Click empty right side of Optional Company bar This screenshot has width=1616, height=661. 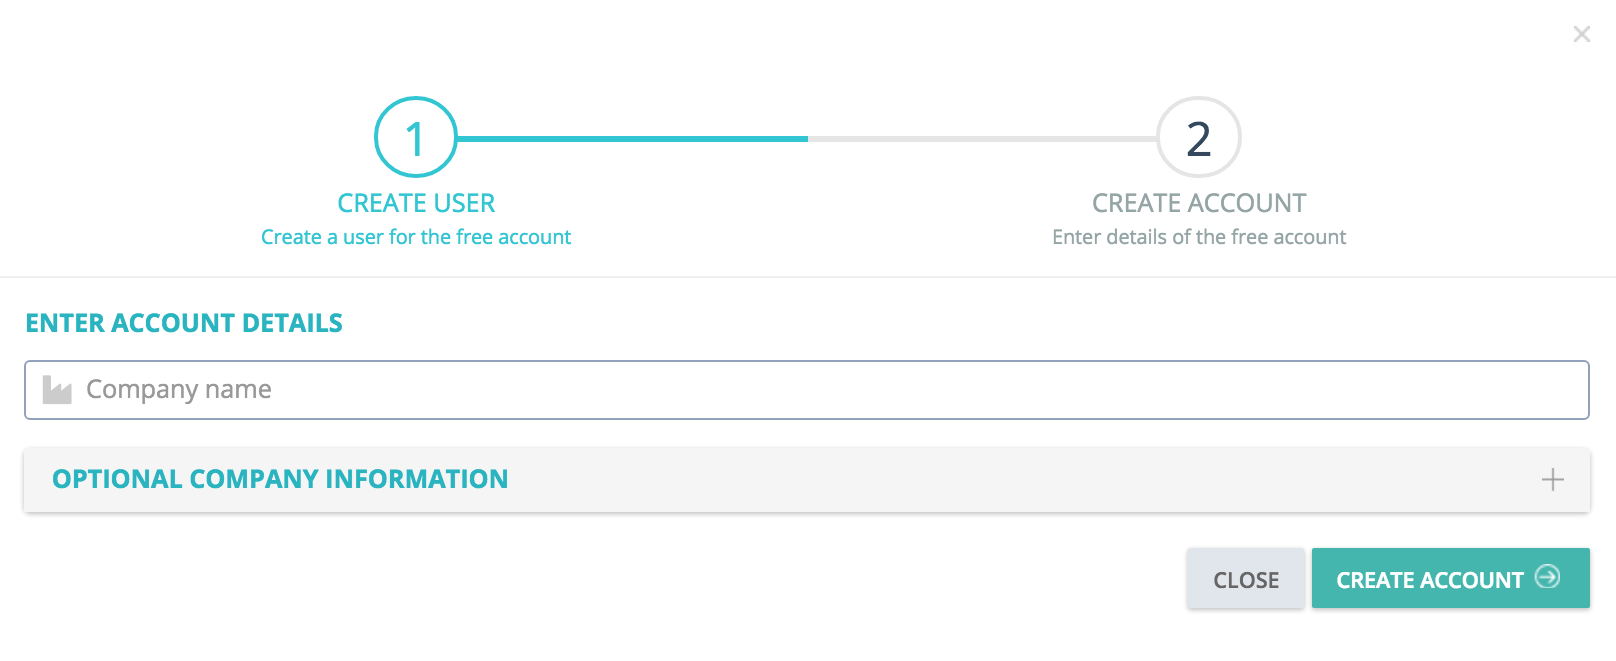[x=1100, y=480]
